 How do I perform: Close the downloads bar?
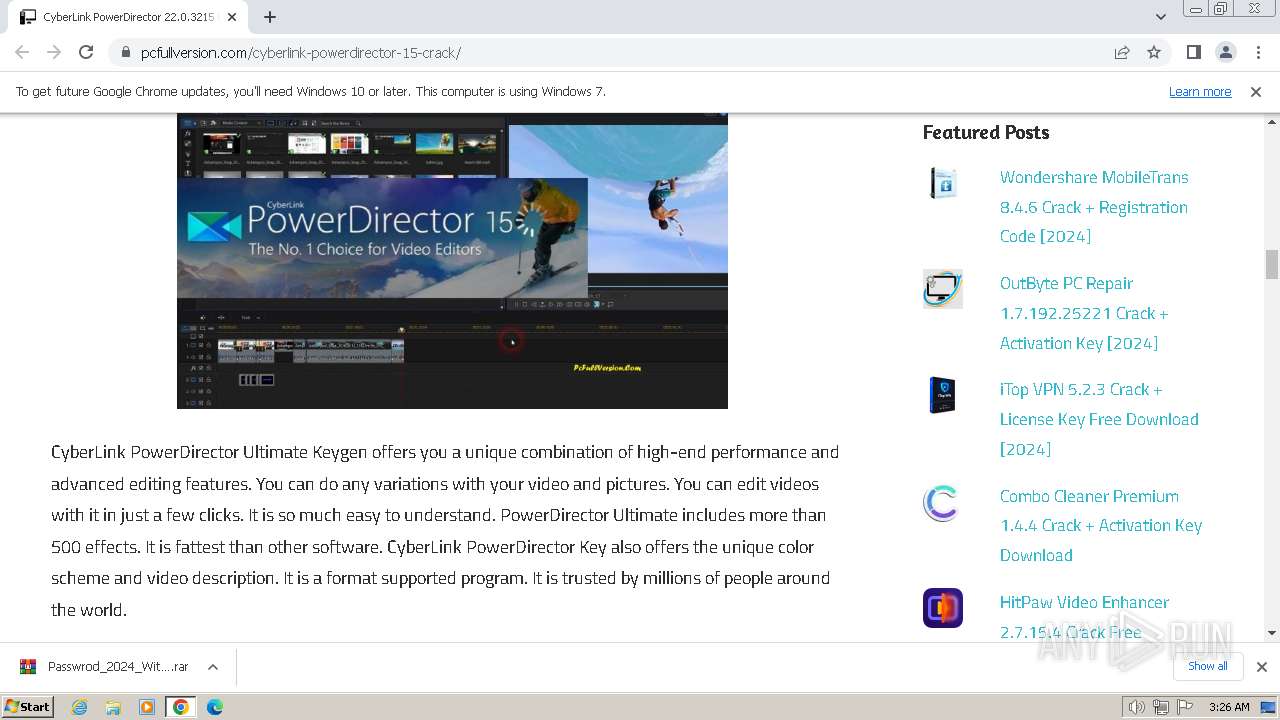(1262, 667)
